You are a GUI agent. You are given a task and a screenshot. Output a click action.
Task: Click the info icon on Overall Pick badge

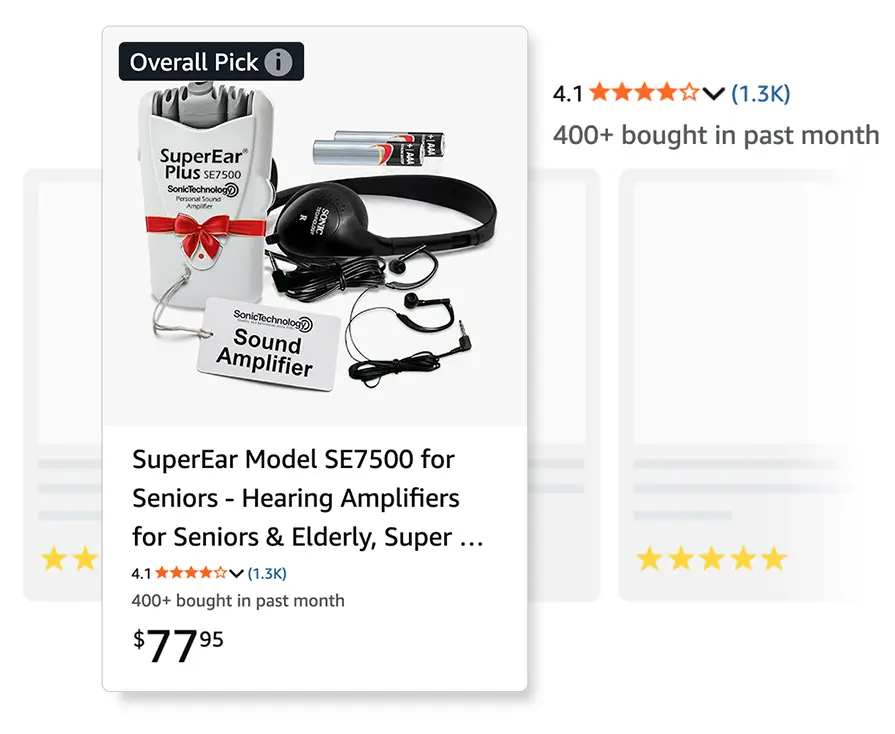(x=279, y=62)
